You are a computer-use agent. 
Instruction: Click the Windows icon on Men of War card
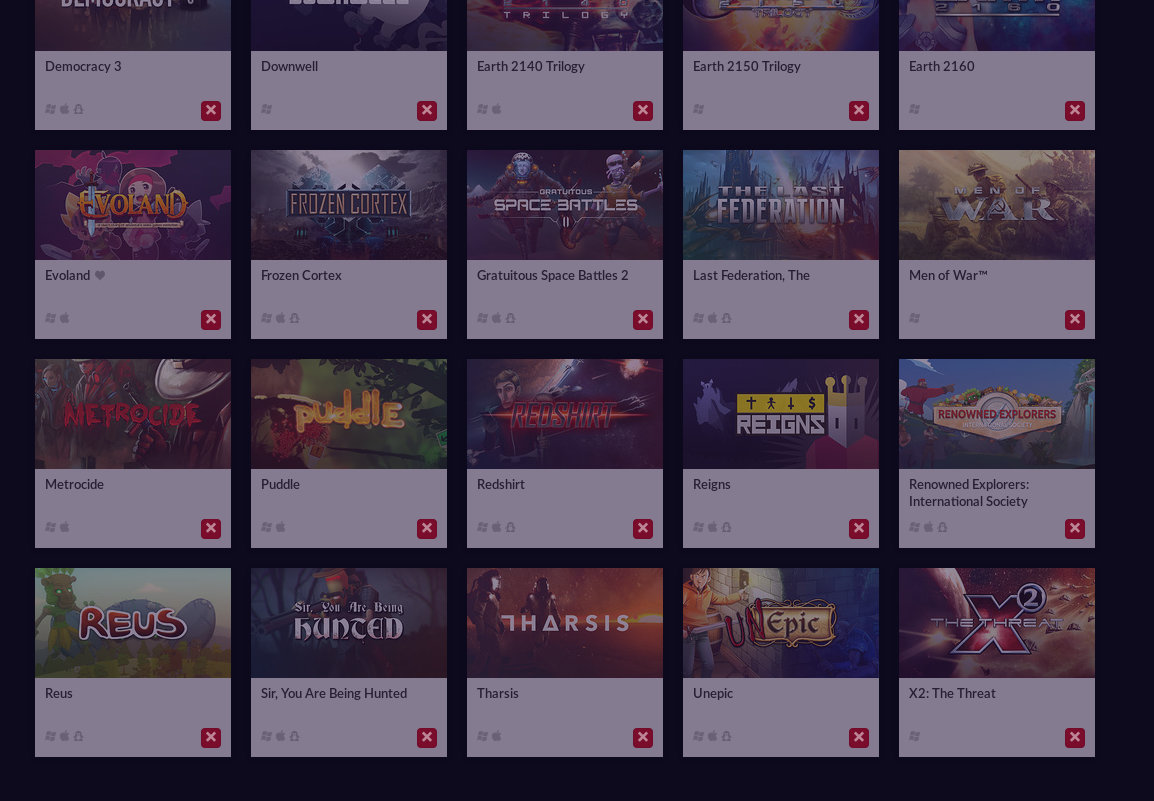(914, 318)
